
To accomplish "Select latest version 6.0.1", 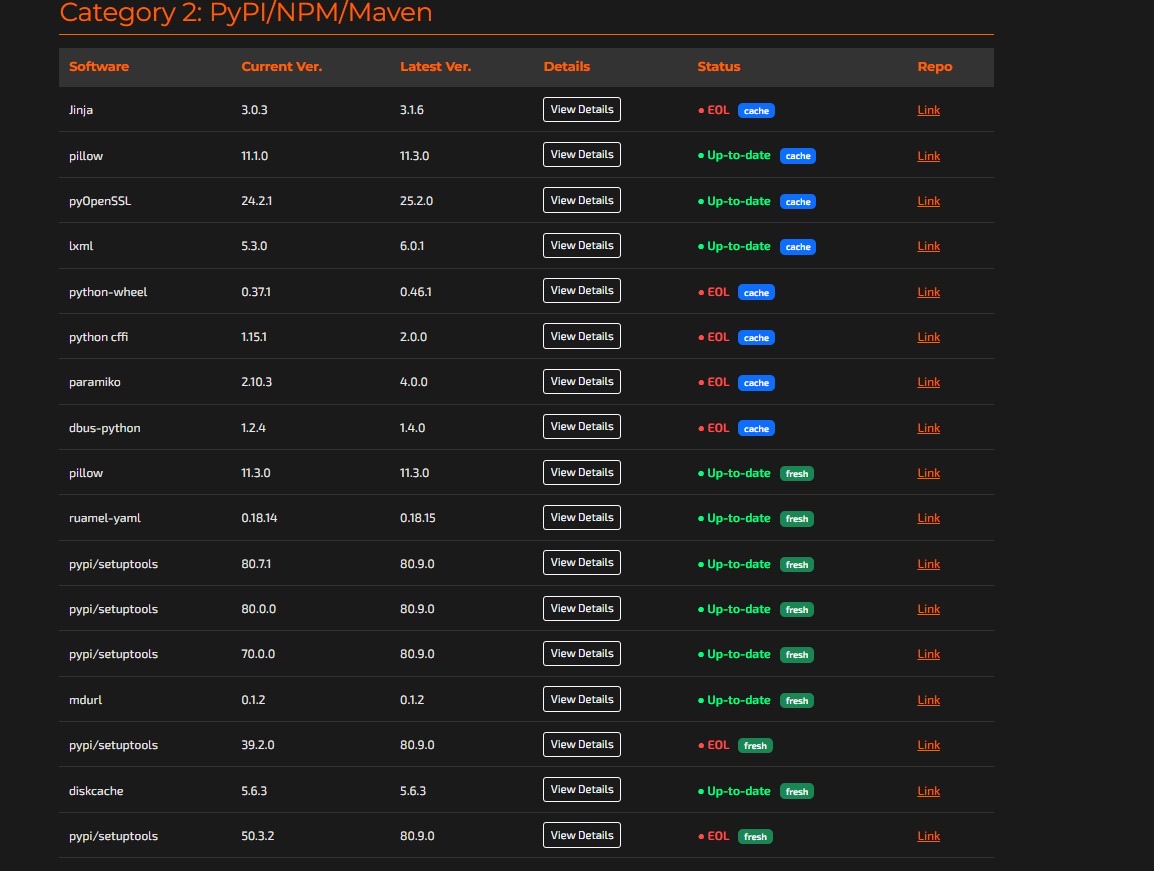I will coord(412,246).
